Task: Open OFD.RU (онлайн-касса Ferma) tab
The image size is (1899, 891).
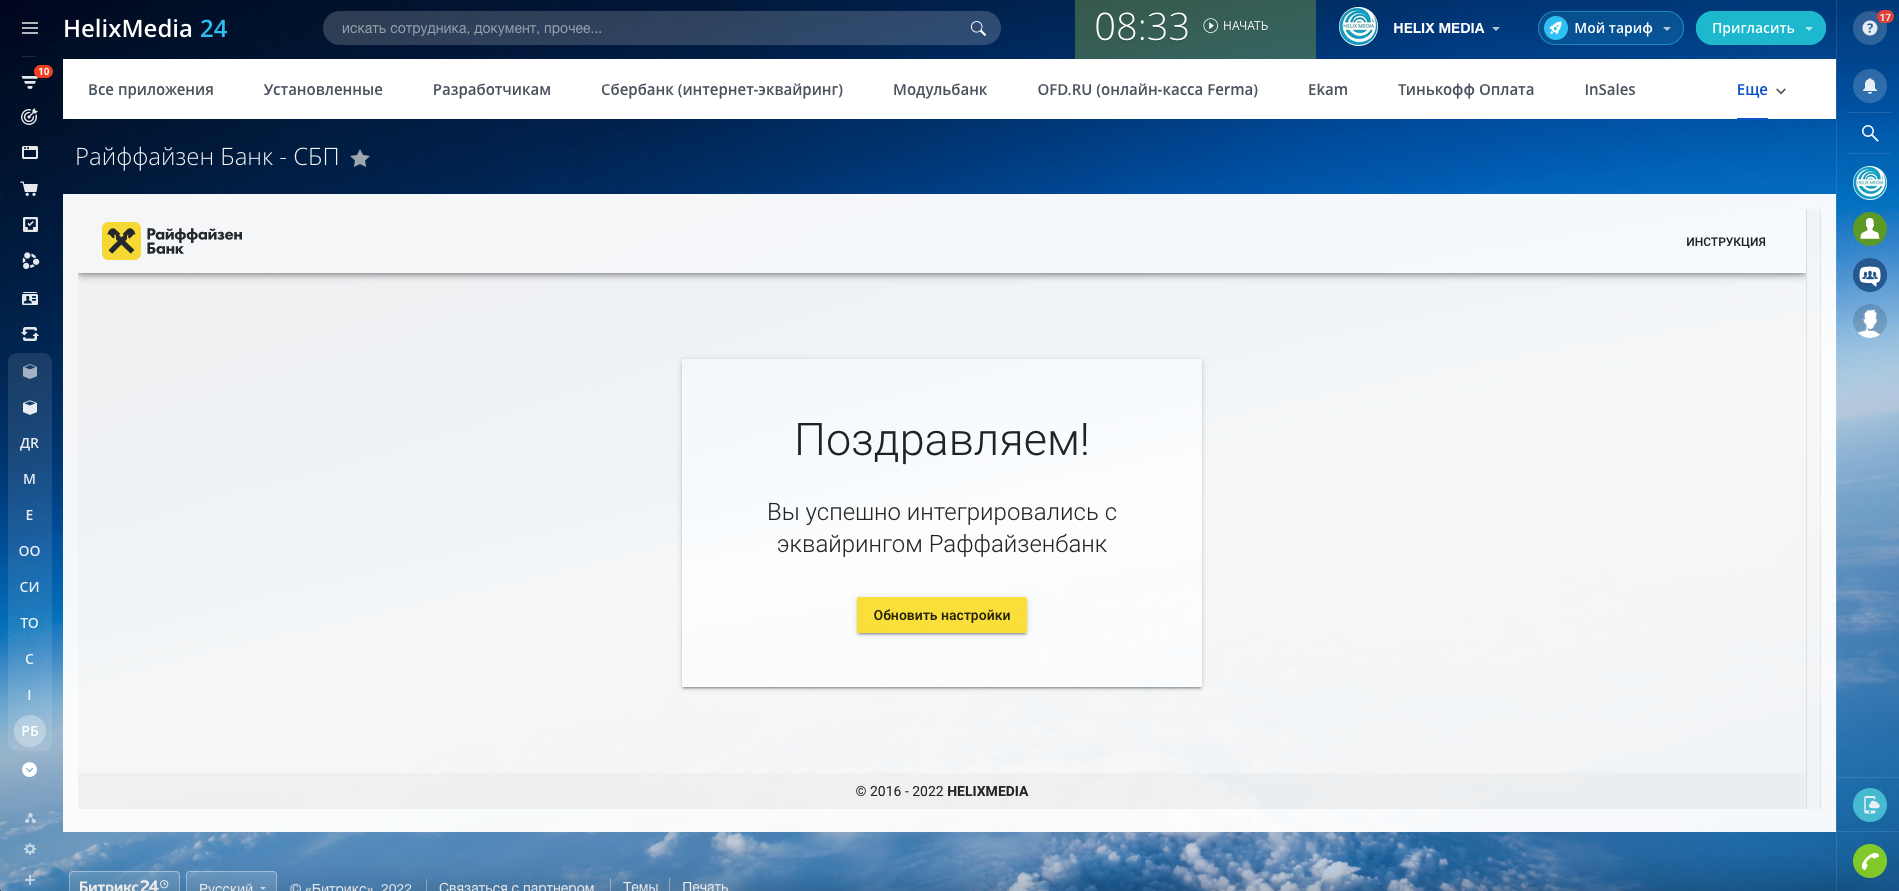Action: (x=1148, y=90)
